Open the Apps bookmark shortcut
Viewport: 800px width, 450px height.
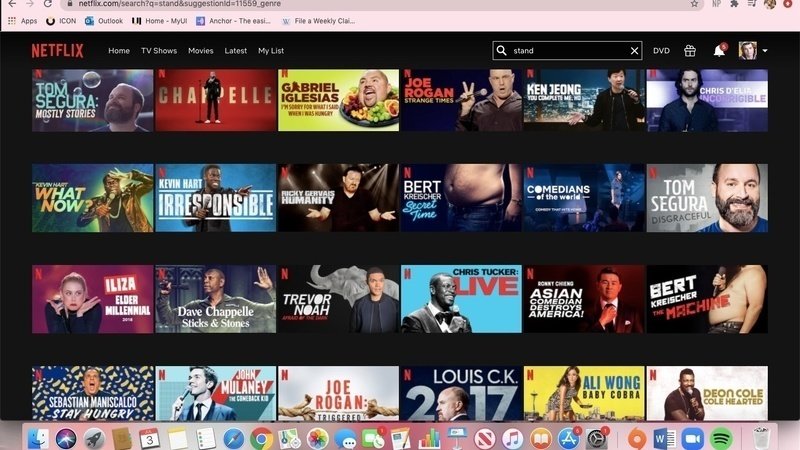pos(22,21)
